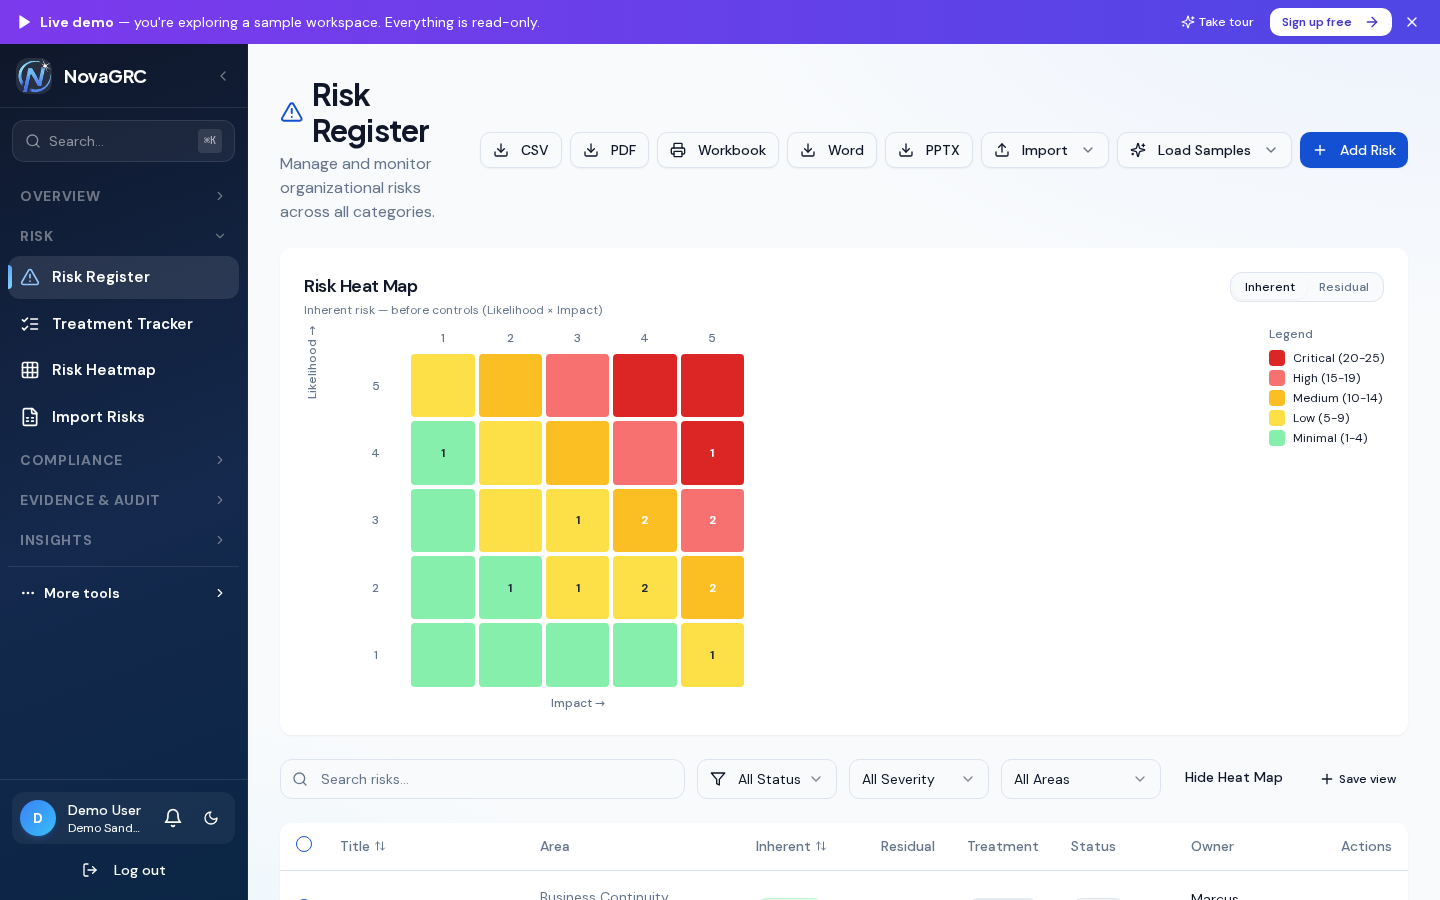
Task: Open Risk Heatmap page from sidebar
Action: [124, 370]
